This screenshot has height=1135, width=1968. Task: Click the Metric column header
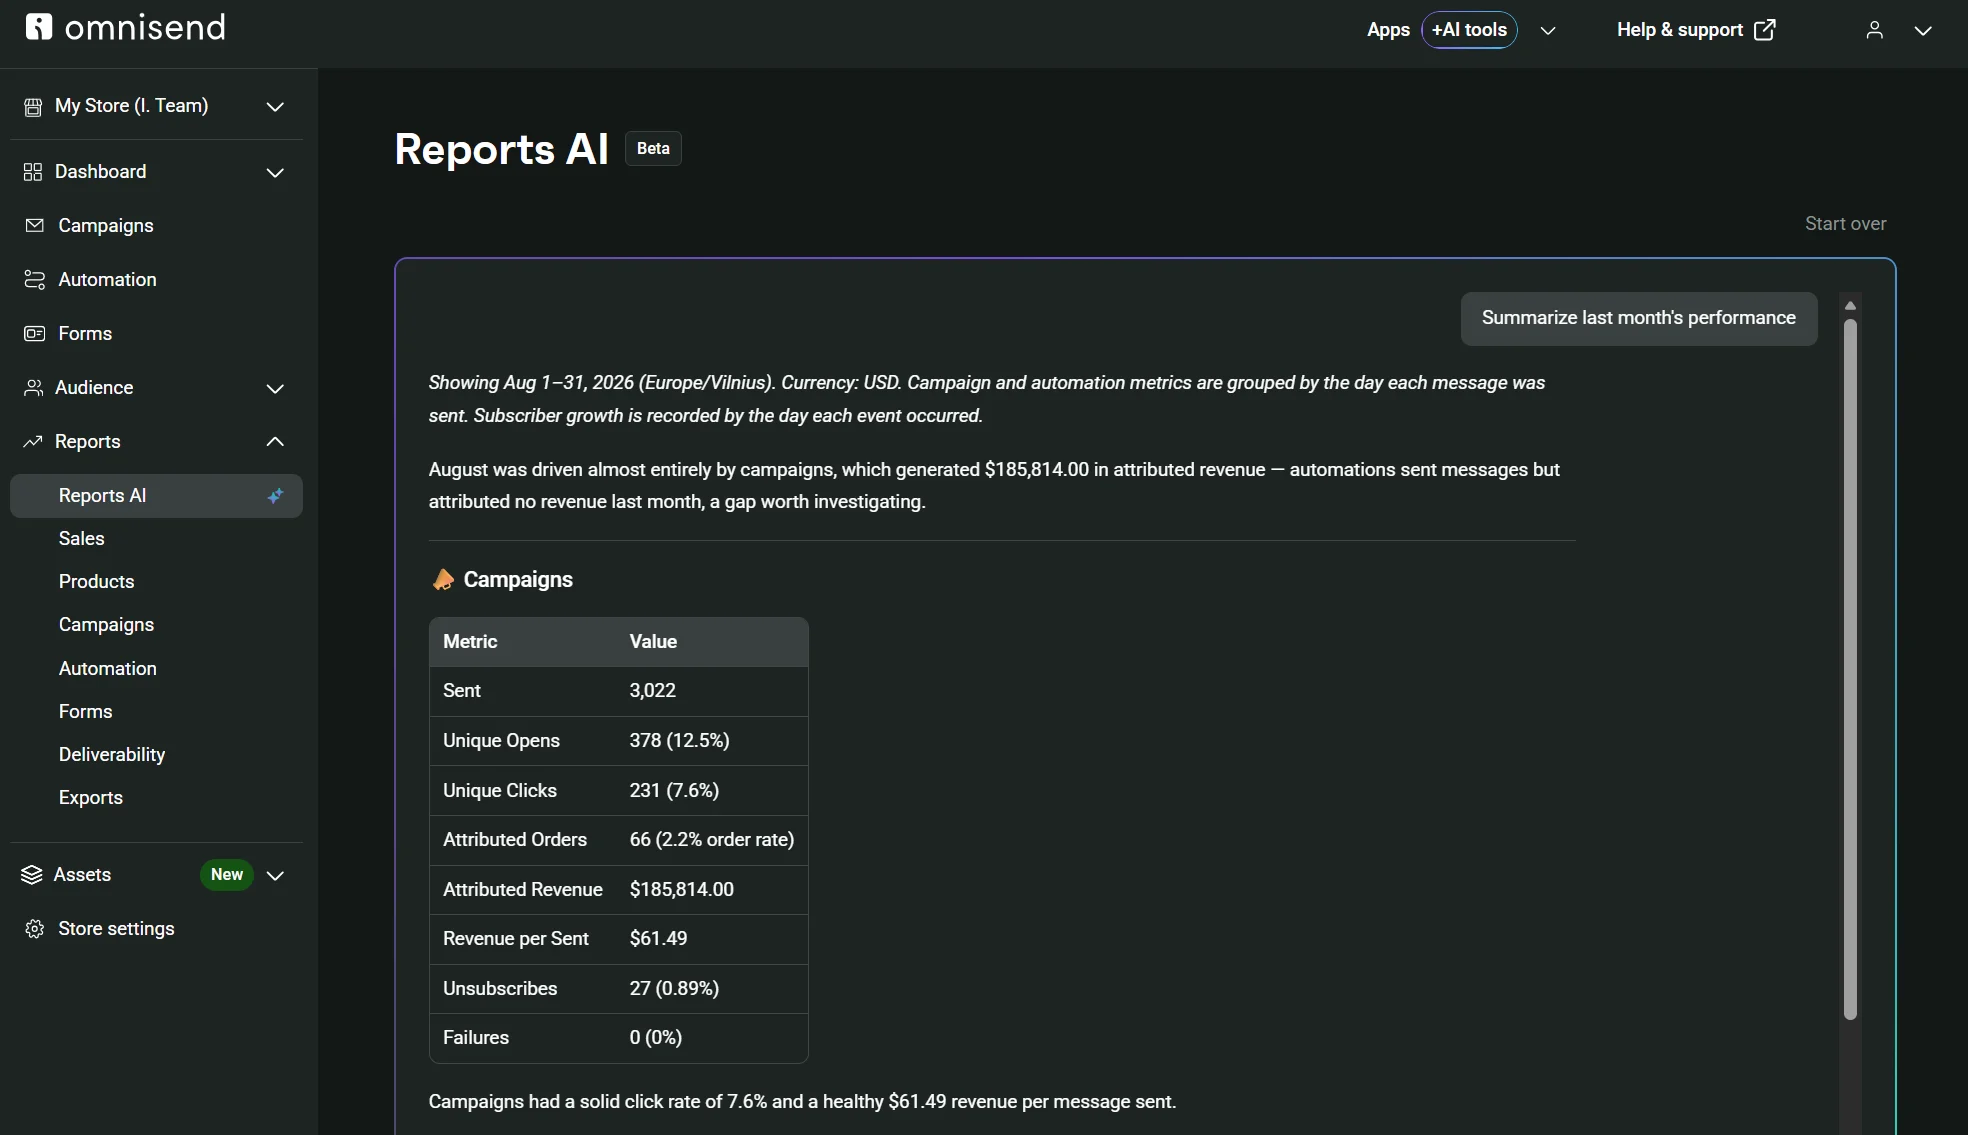tap(470, 642)
